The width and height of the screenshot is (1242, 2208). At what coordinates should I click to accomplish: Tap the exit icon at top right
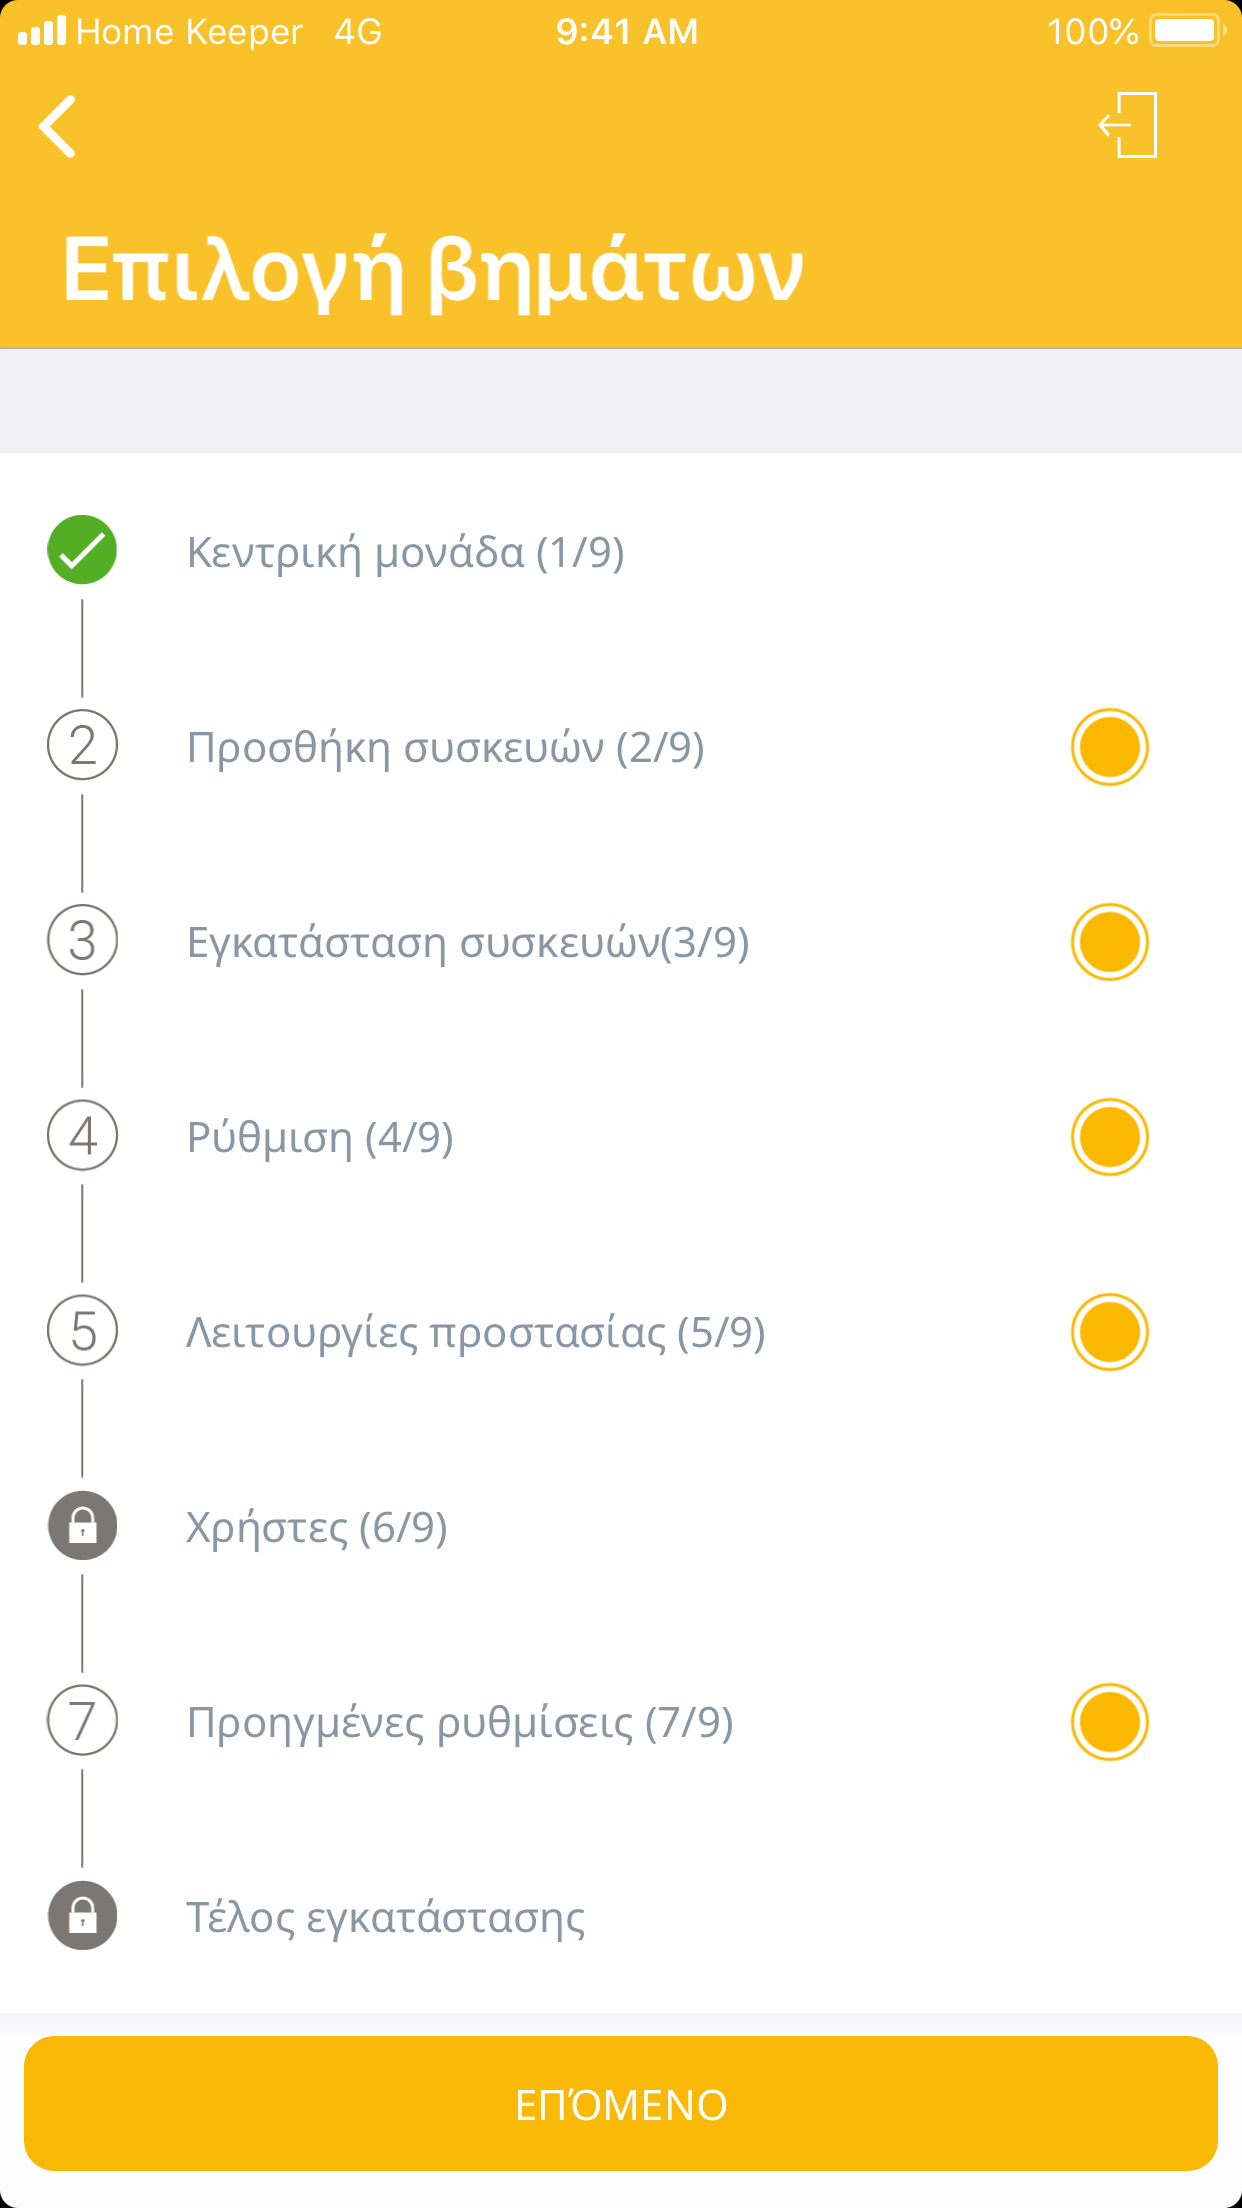[x=1129, y=126]
